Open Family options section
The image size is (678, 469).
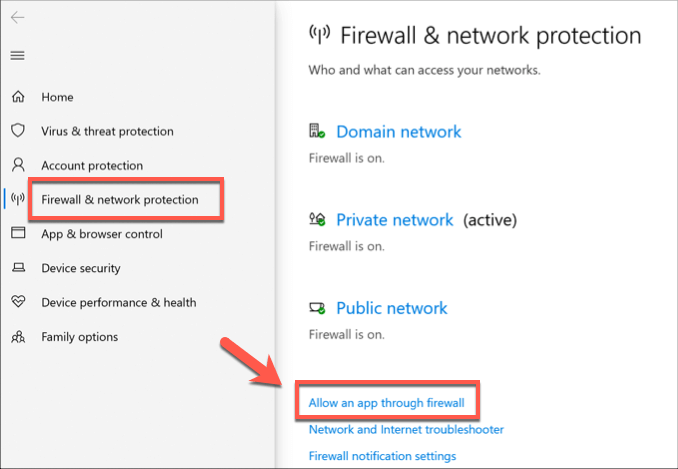coord(79,337)
